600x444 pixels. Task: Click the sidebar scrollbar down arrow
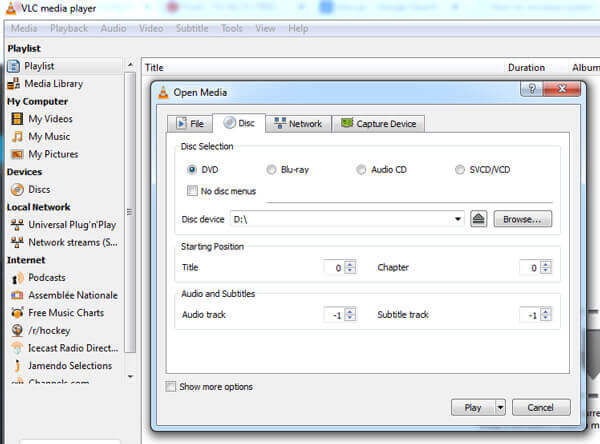pos(130,376)
